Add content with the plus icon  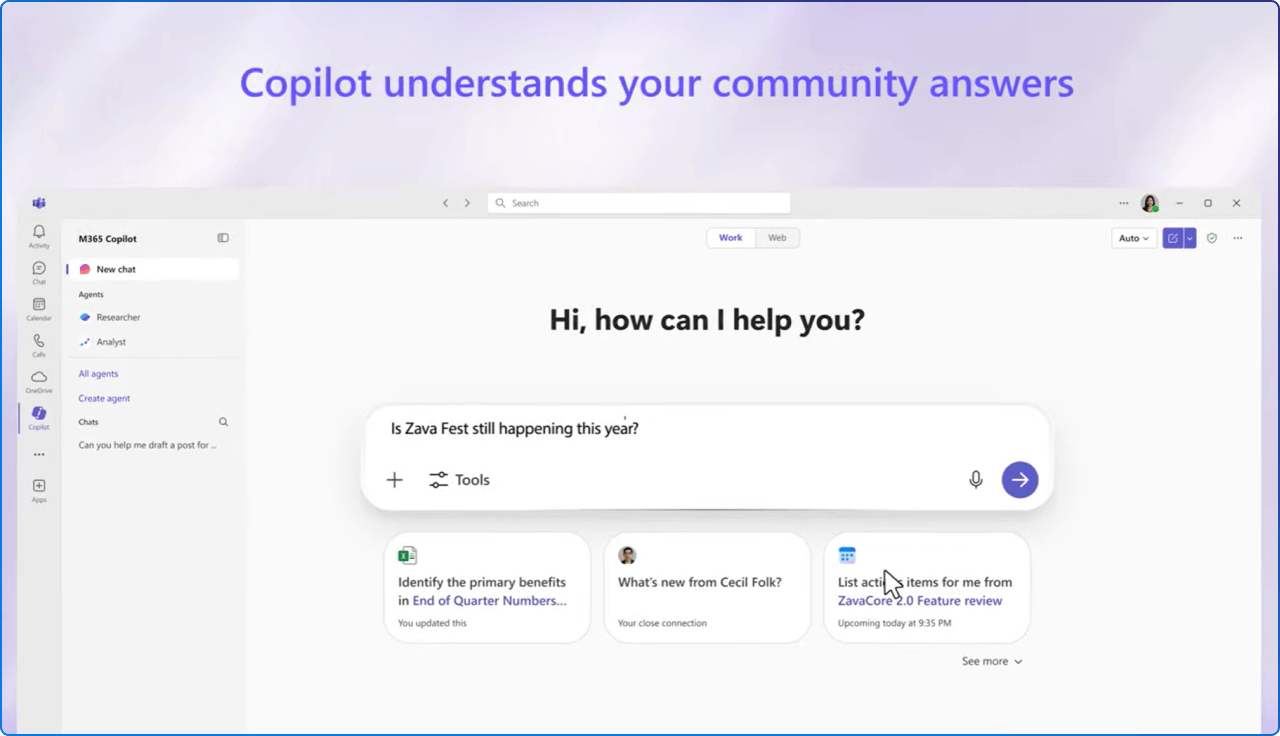tap(395, 480)
